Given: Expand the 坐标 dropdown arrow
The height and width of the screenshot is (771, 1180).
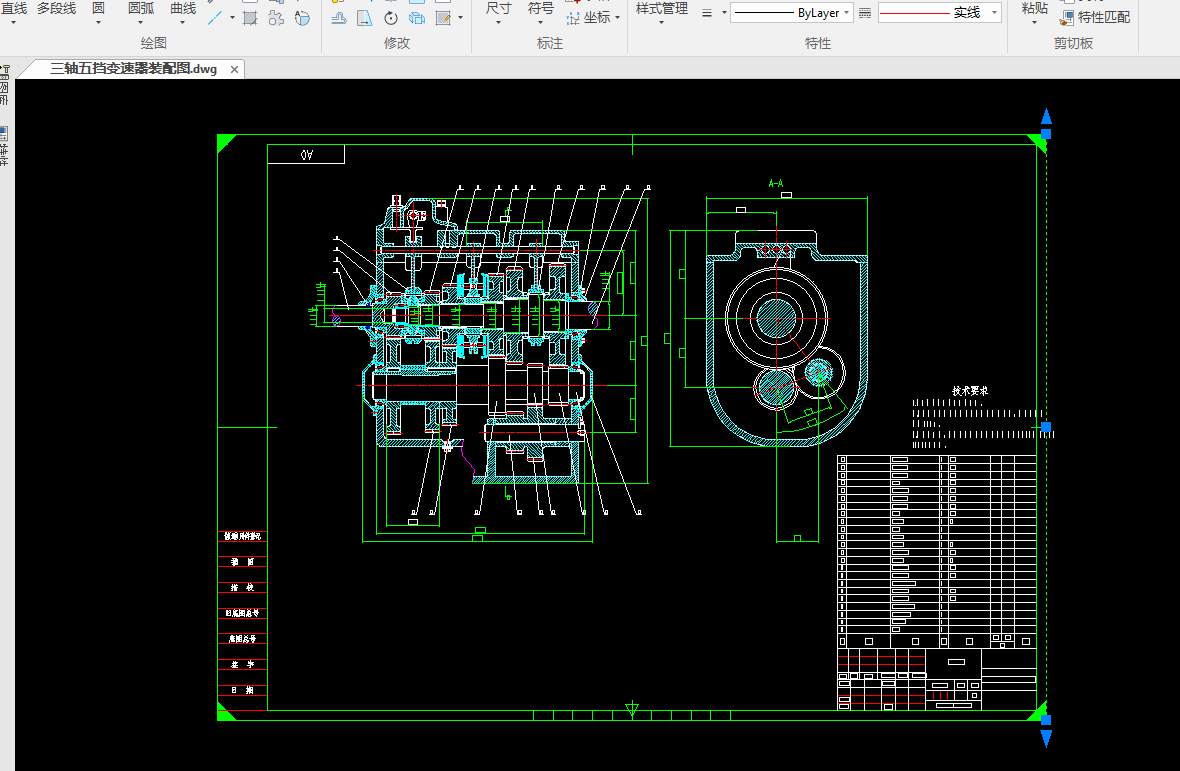Looking at the screenshot, I should (617, 18).
